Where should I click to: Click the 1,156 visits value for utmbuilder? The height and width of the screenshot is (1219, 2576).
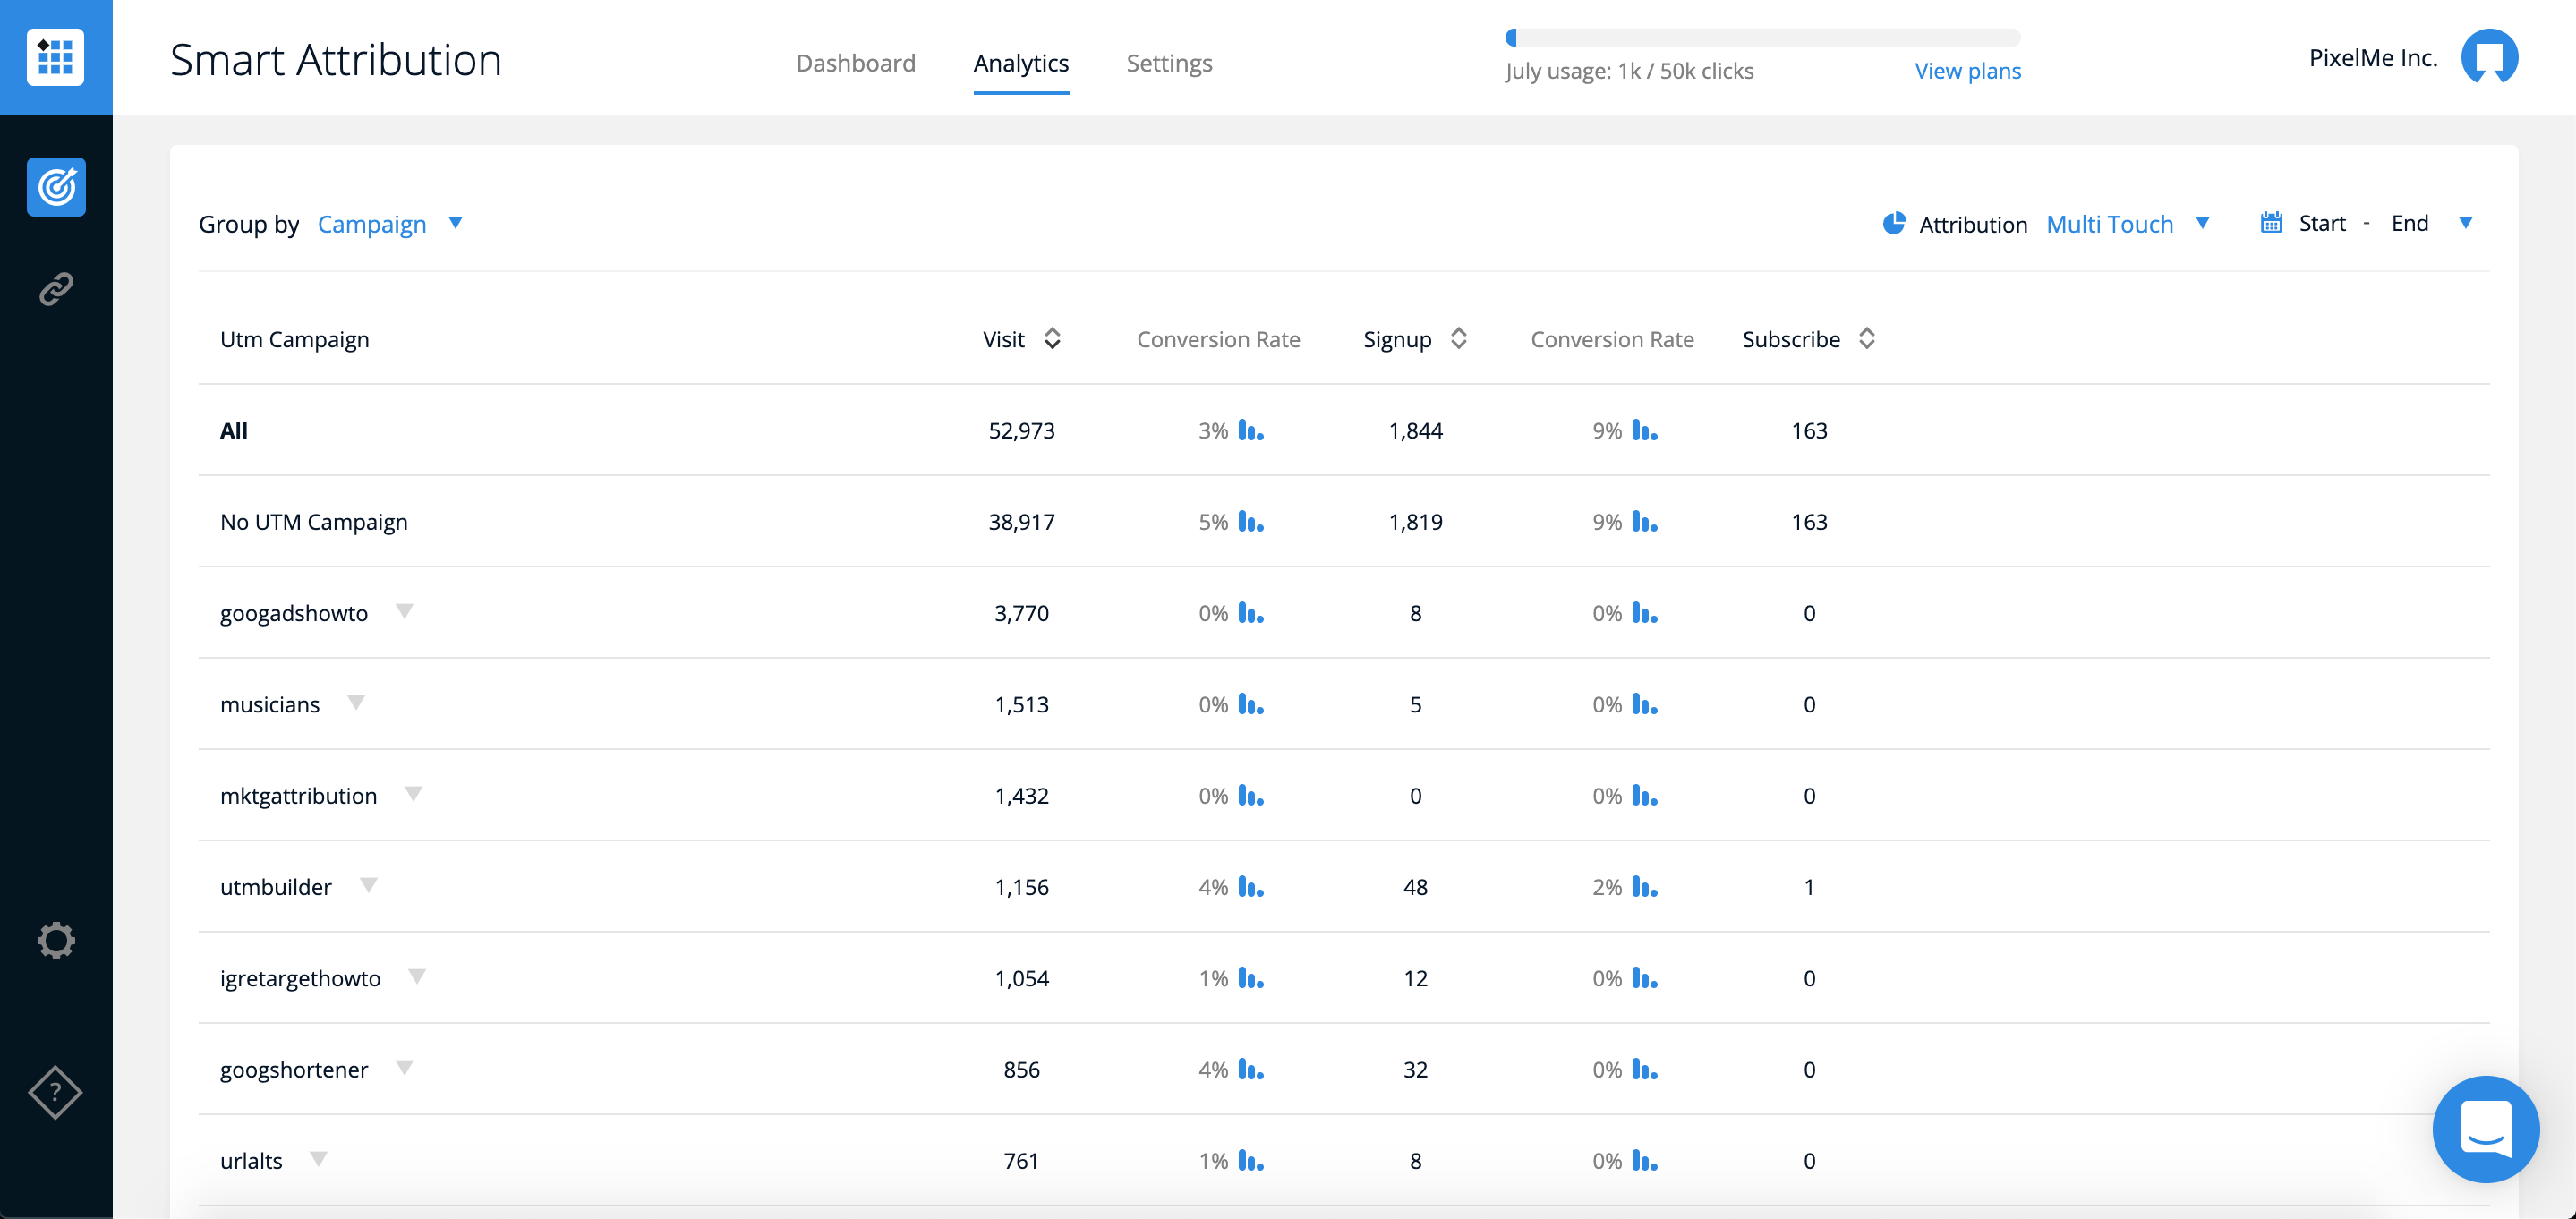pyautogui.click(x=1021, y=886)
